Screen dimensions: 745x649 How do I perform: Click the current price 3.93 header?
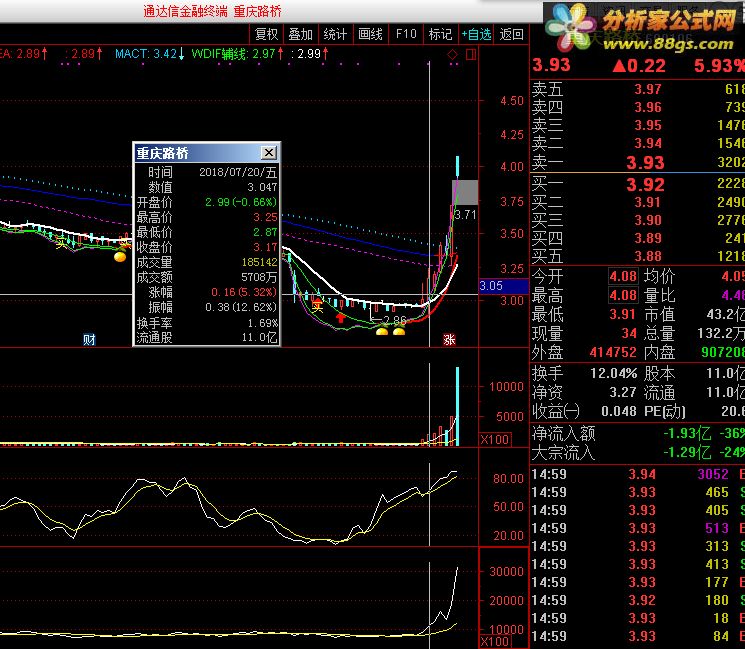[551, 65]
